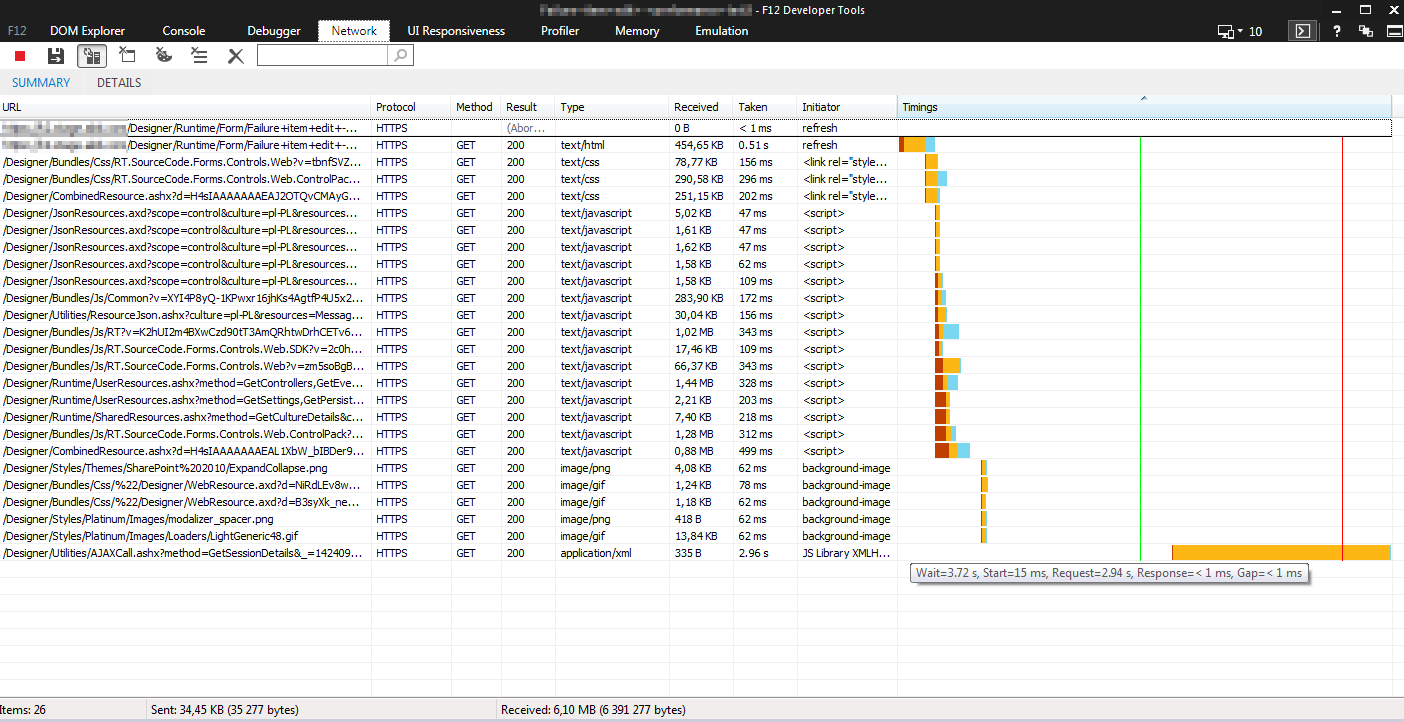Viewport: 1404px width, 722px height.
Task: Show the SUMMARY view
Action: tap(41, 83)
